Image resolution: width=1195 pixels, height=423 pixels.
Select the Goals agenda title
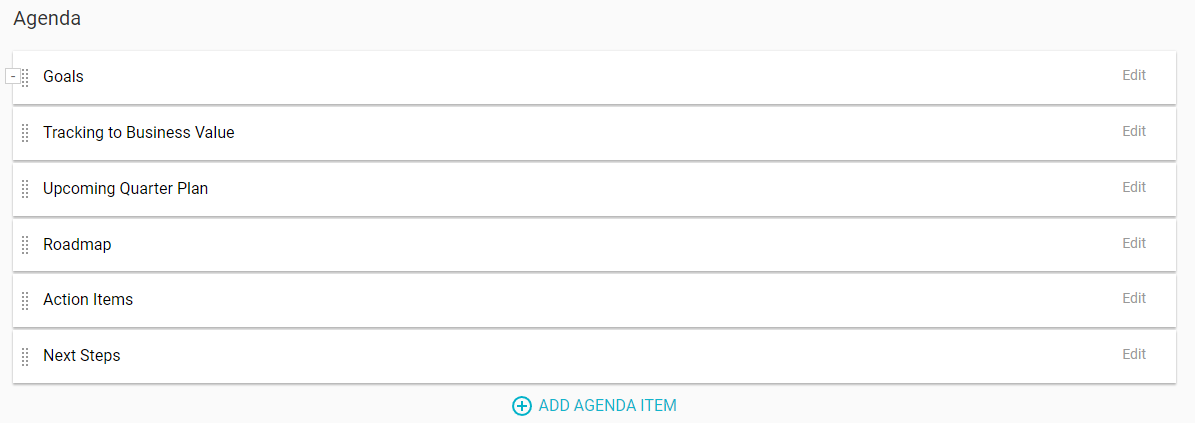(63, 76)
